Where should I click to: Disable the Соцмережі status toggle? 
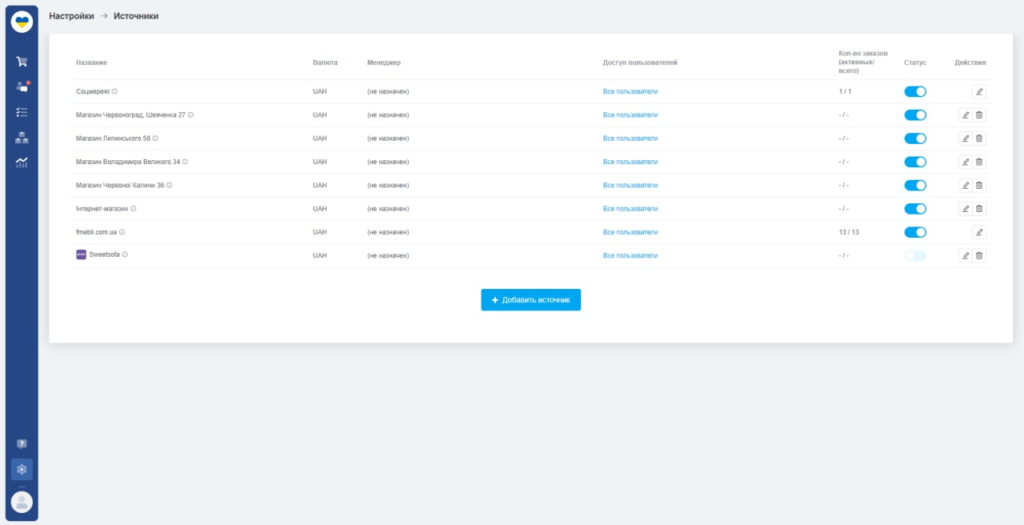pos(915,91)
